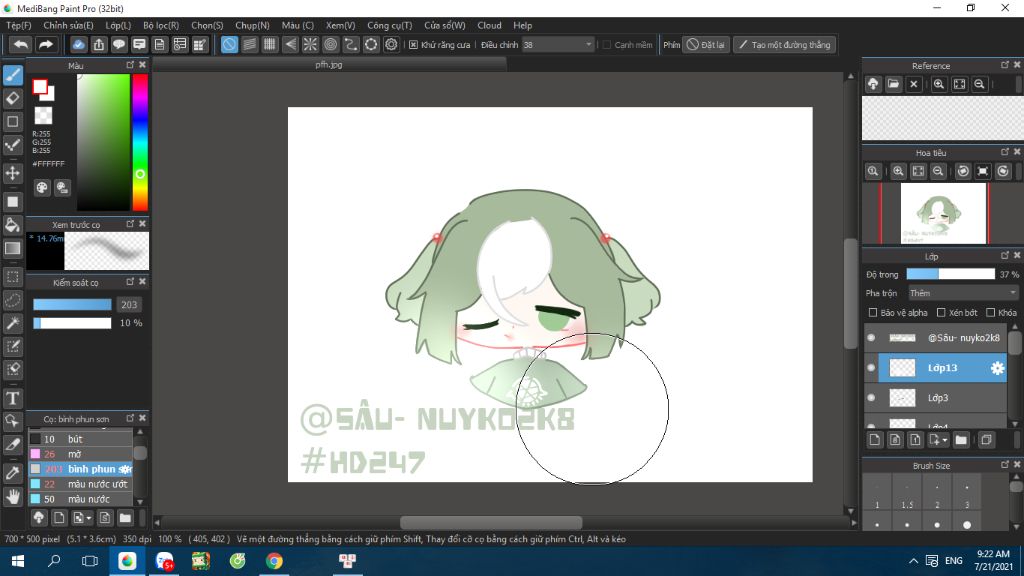Open the Điều chỉnh correction dropdown

558,45
